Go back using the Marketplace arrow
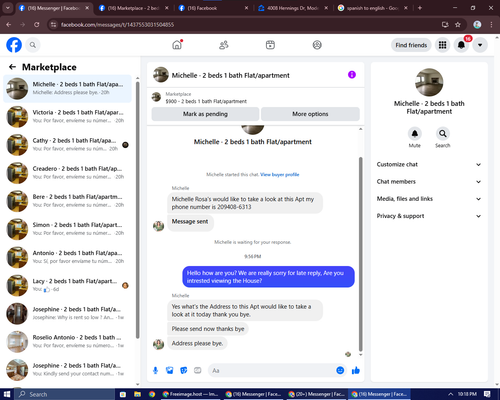This screenshot has width=500, height=400. click(x=12, y=67)
